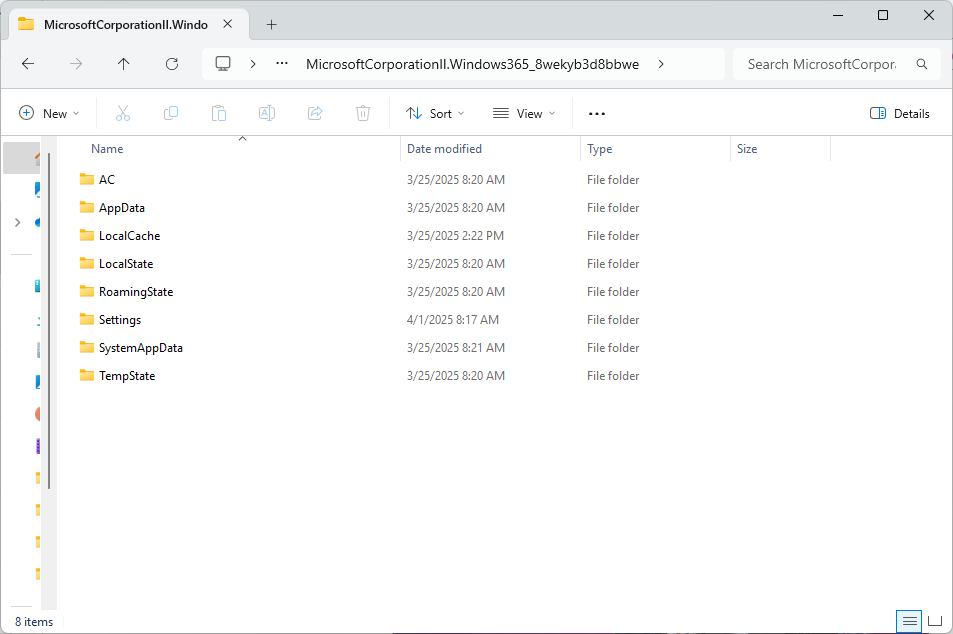Switch to large thumbnails view icon
Screen dimensions: 953x634
coord(935,621)
